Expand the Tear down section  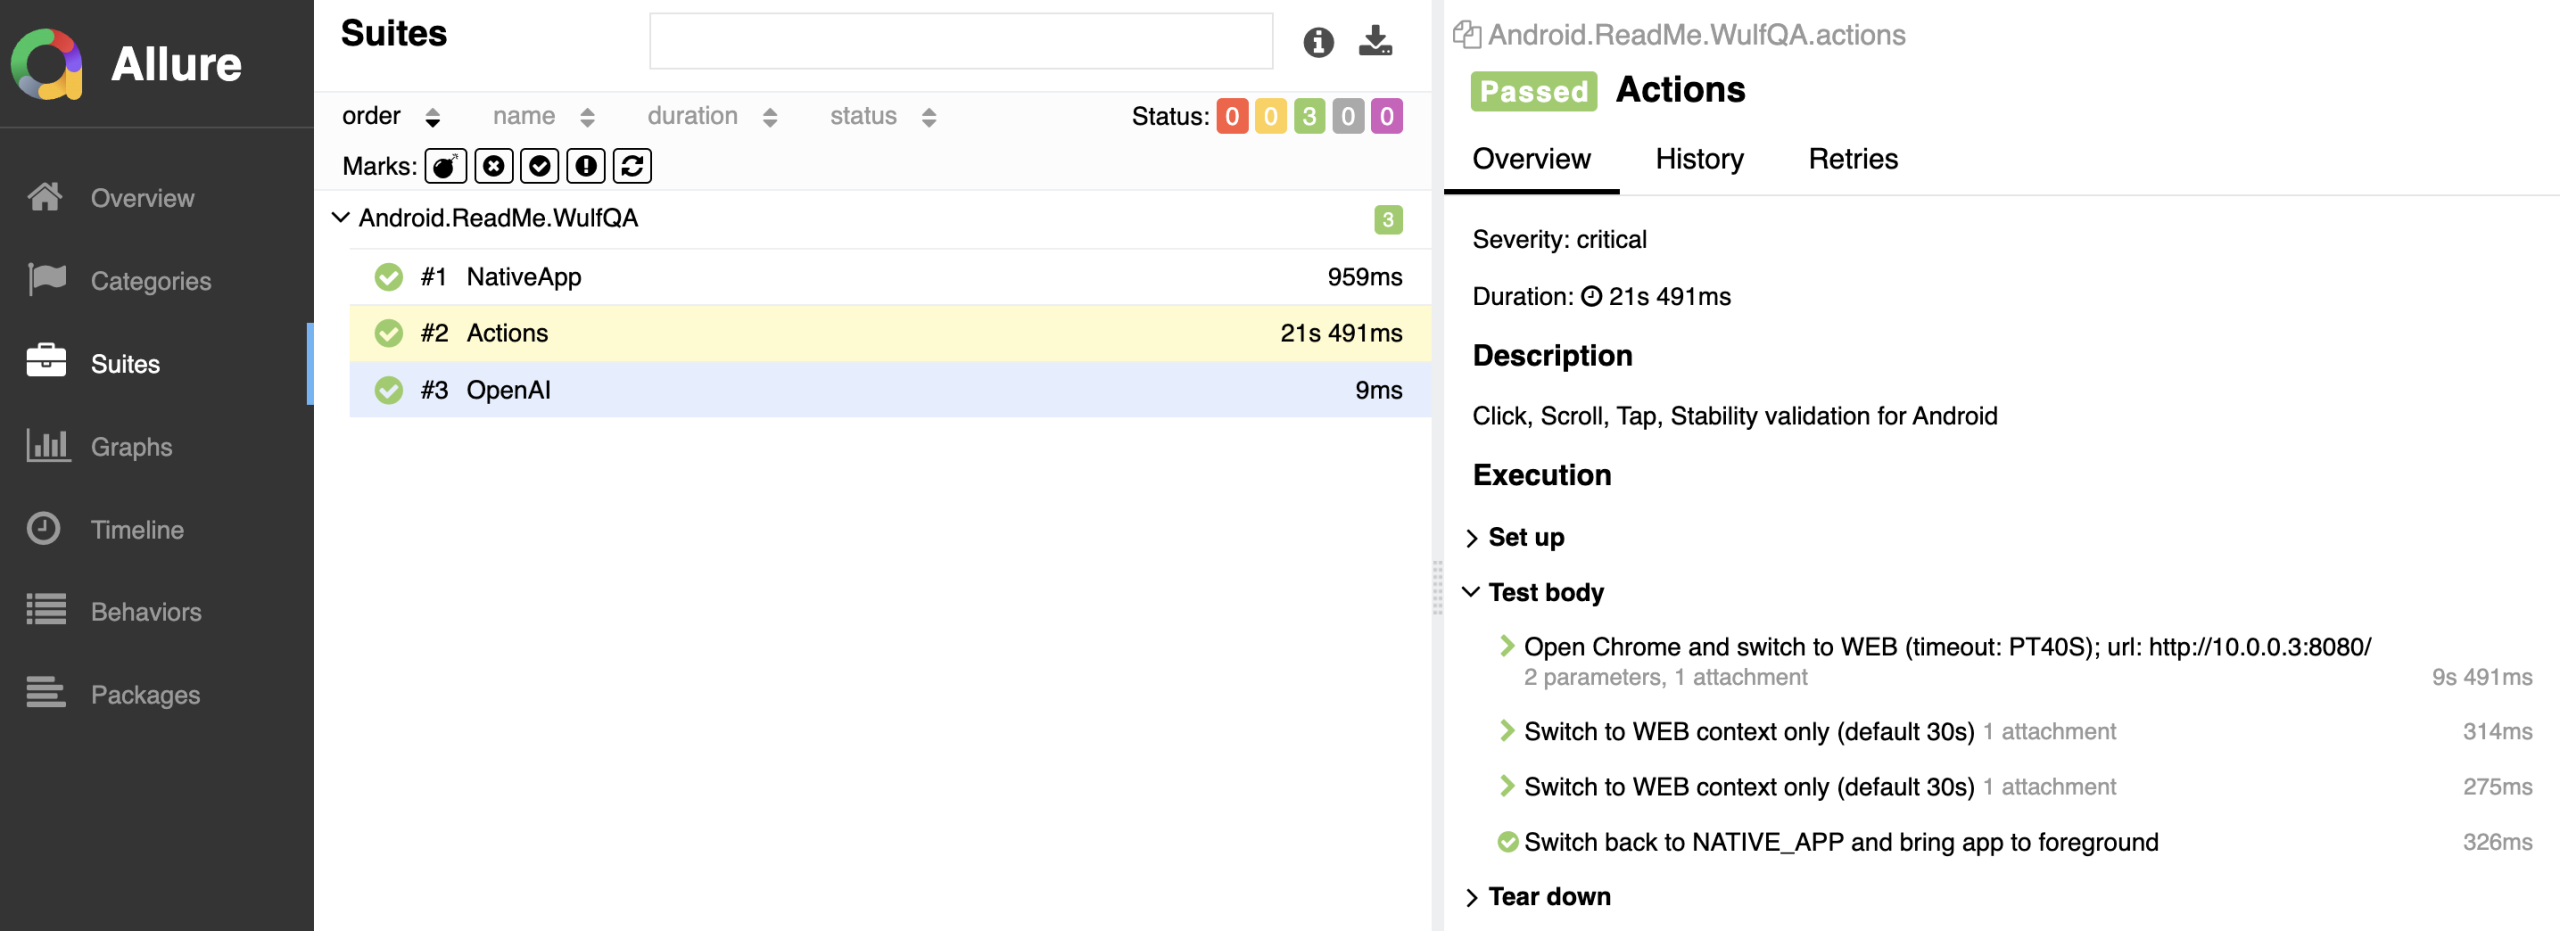coord(1472,897)
